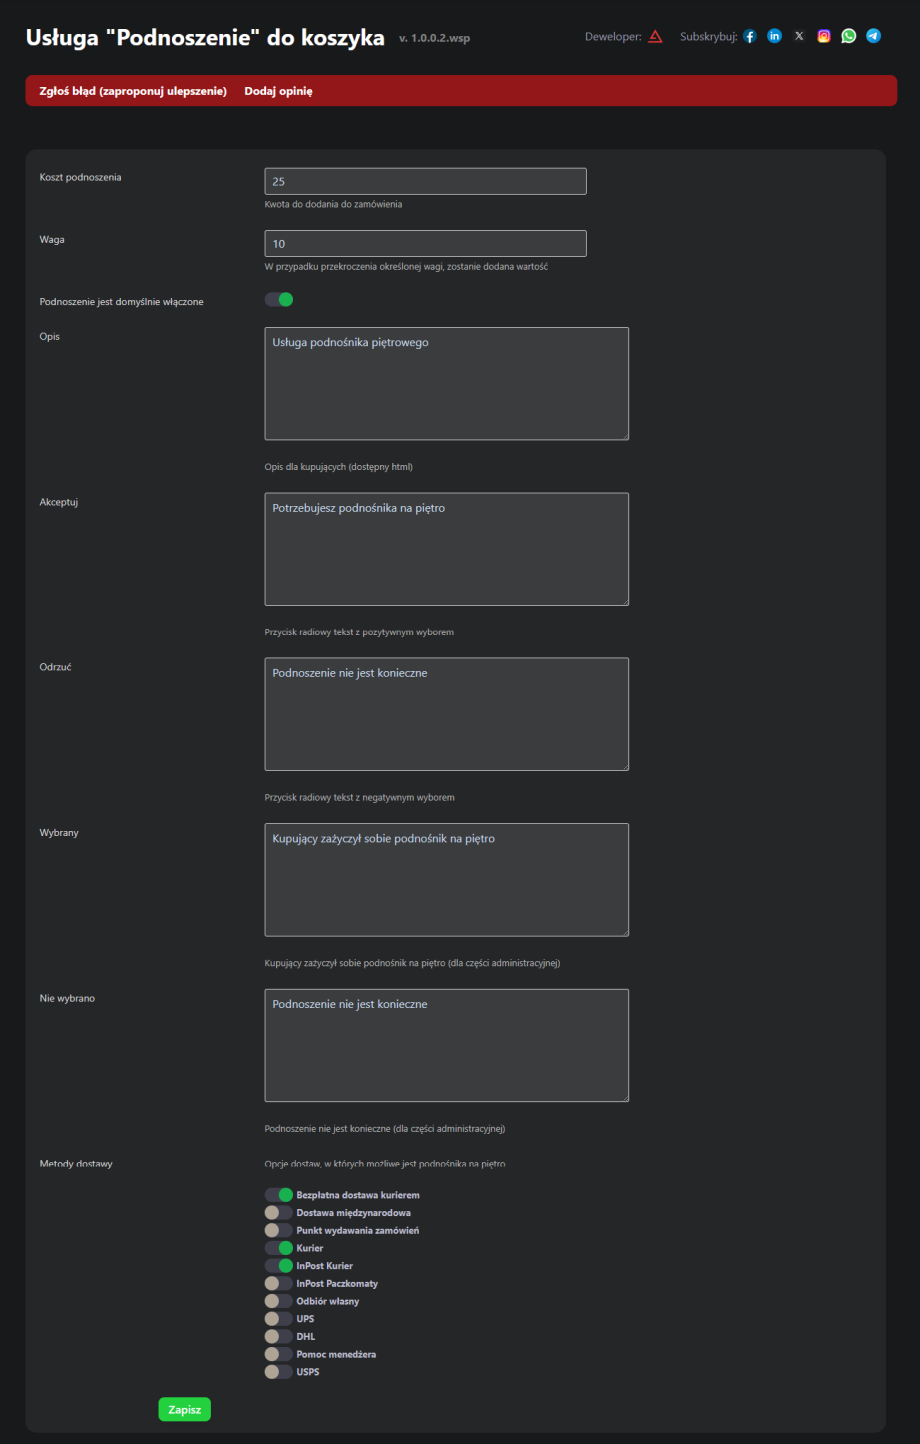Focus the Koszt podnoszenia input field
Image resolution: width=920 pixels, height=1444 pixels.
[x=425, y=182]
